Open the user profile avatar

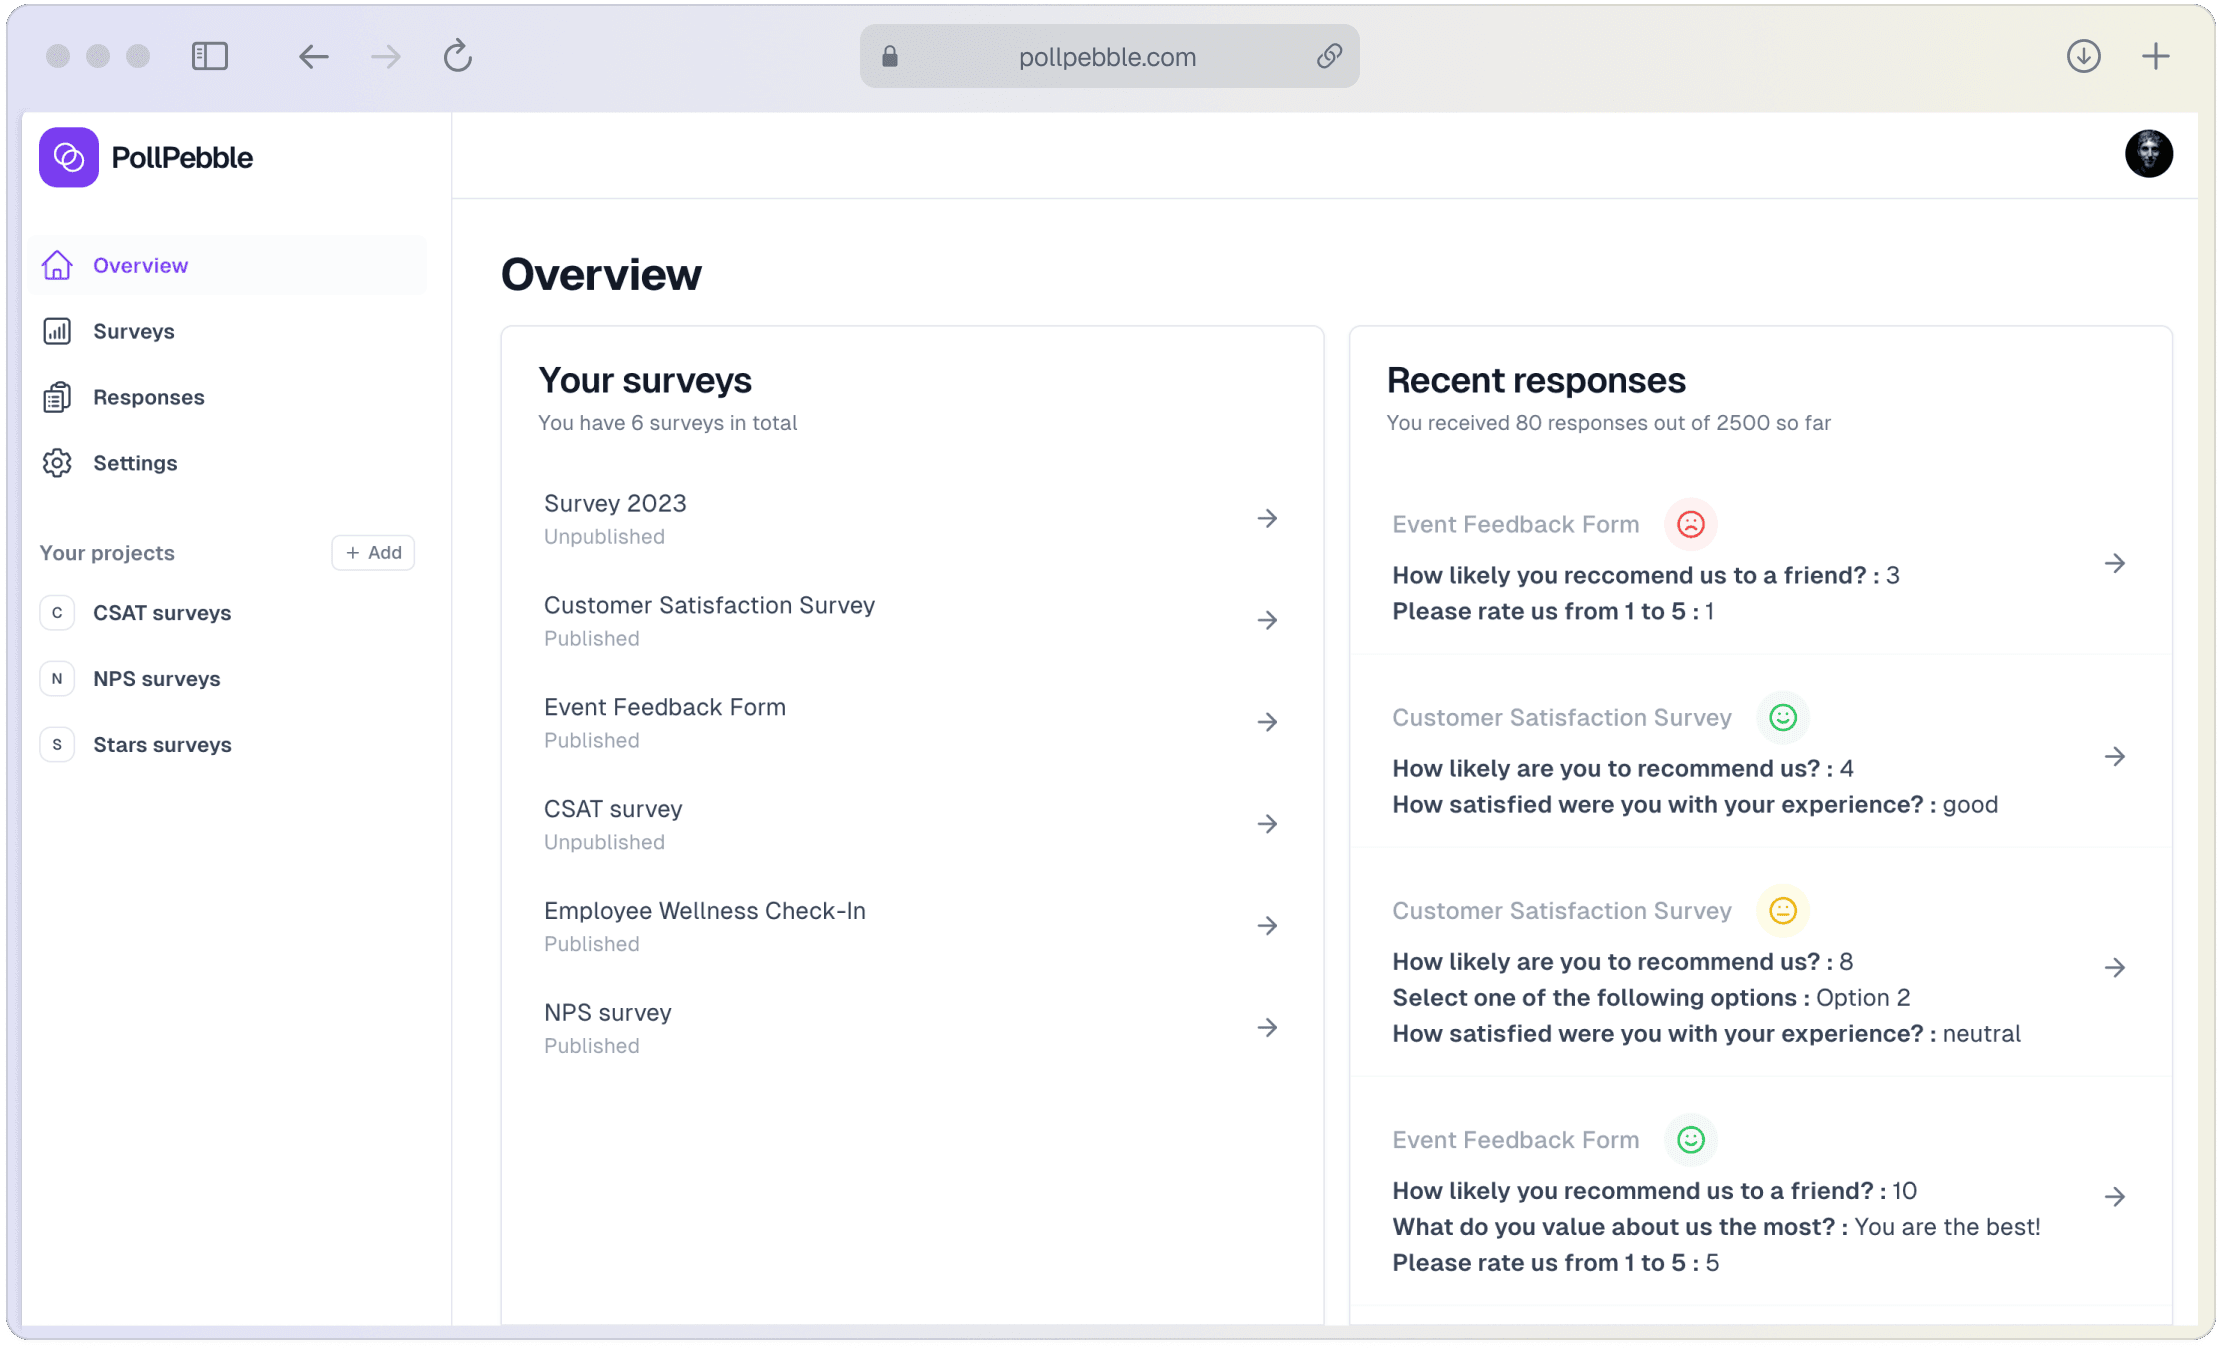(x=2148, y=154)
